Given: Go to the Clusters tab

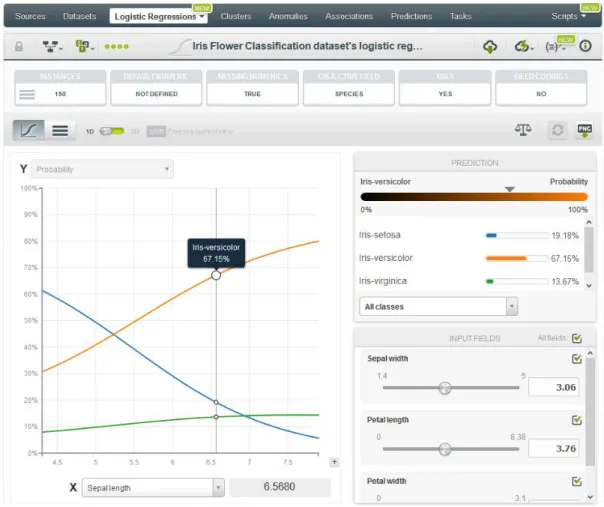Looking at the screenshot, I should 236,16.
